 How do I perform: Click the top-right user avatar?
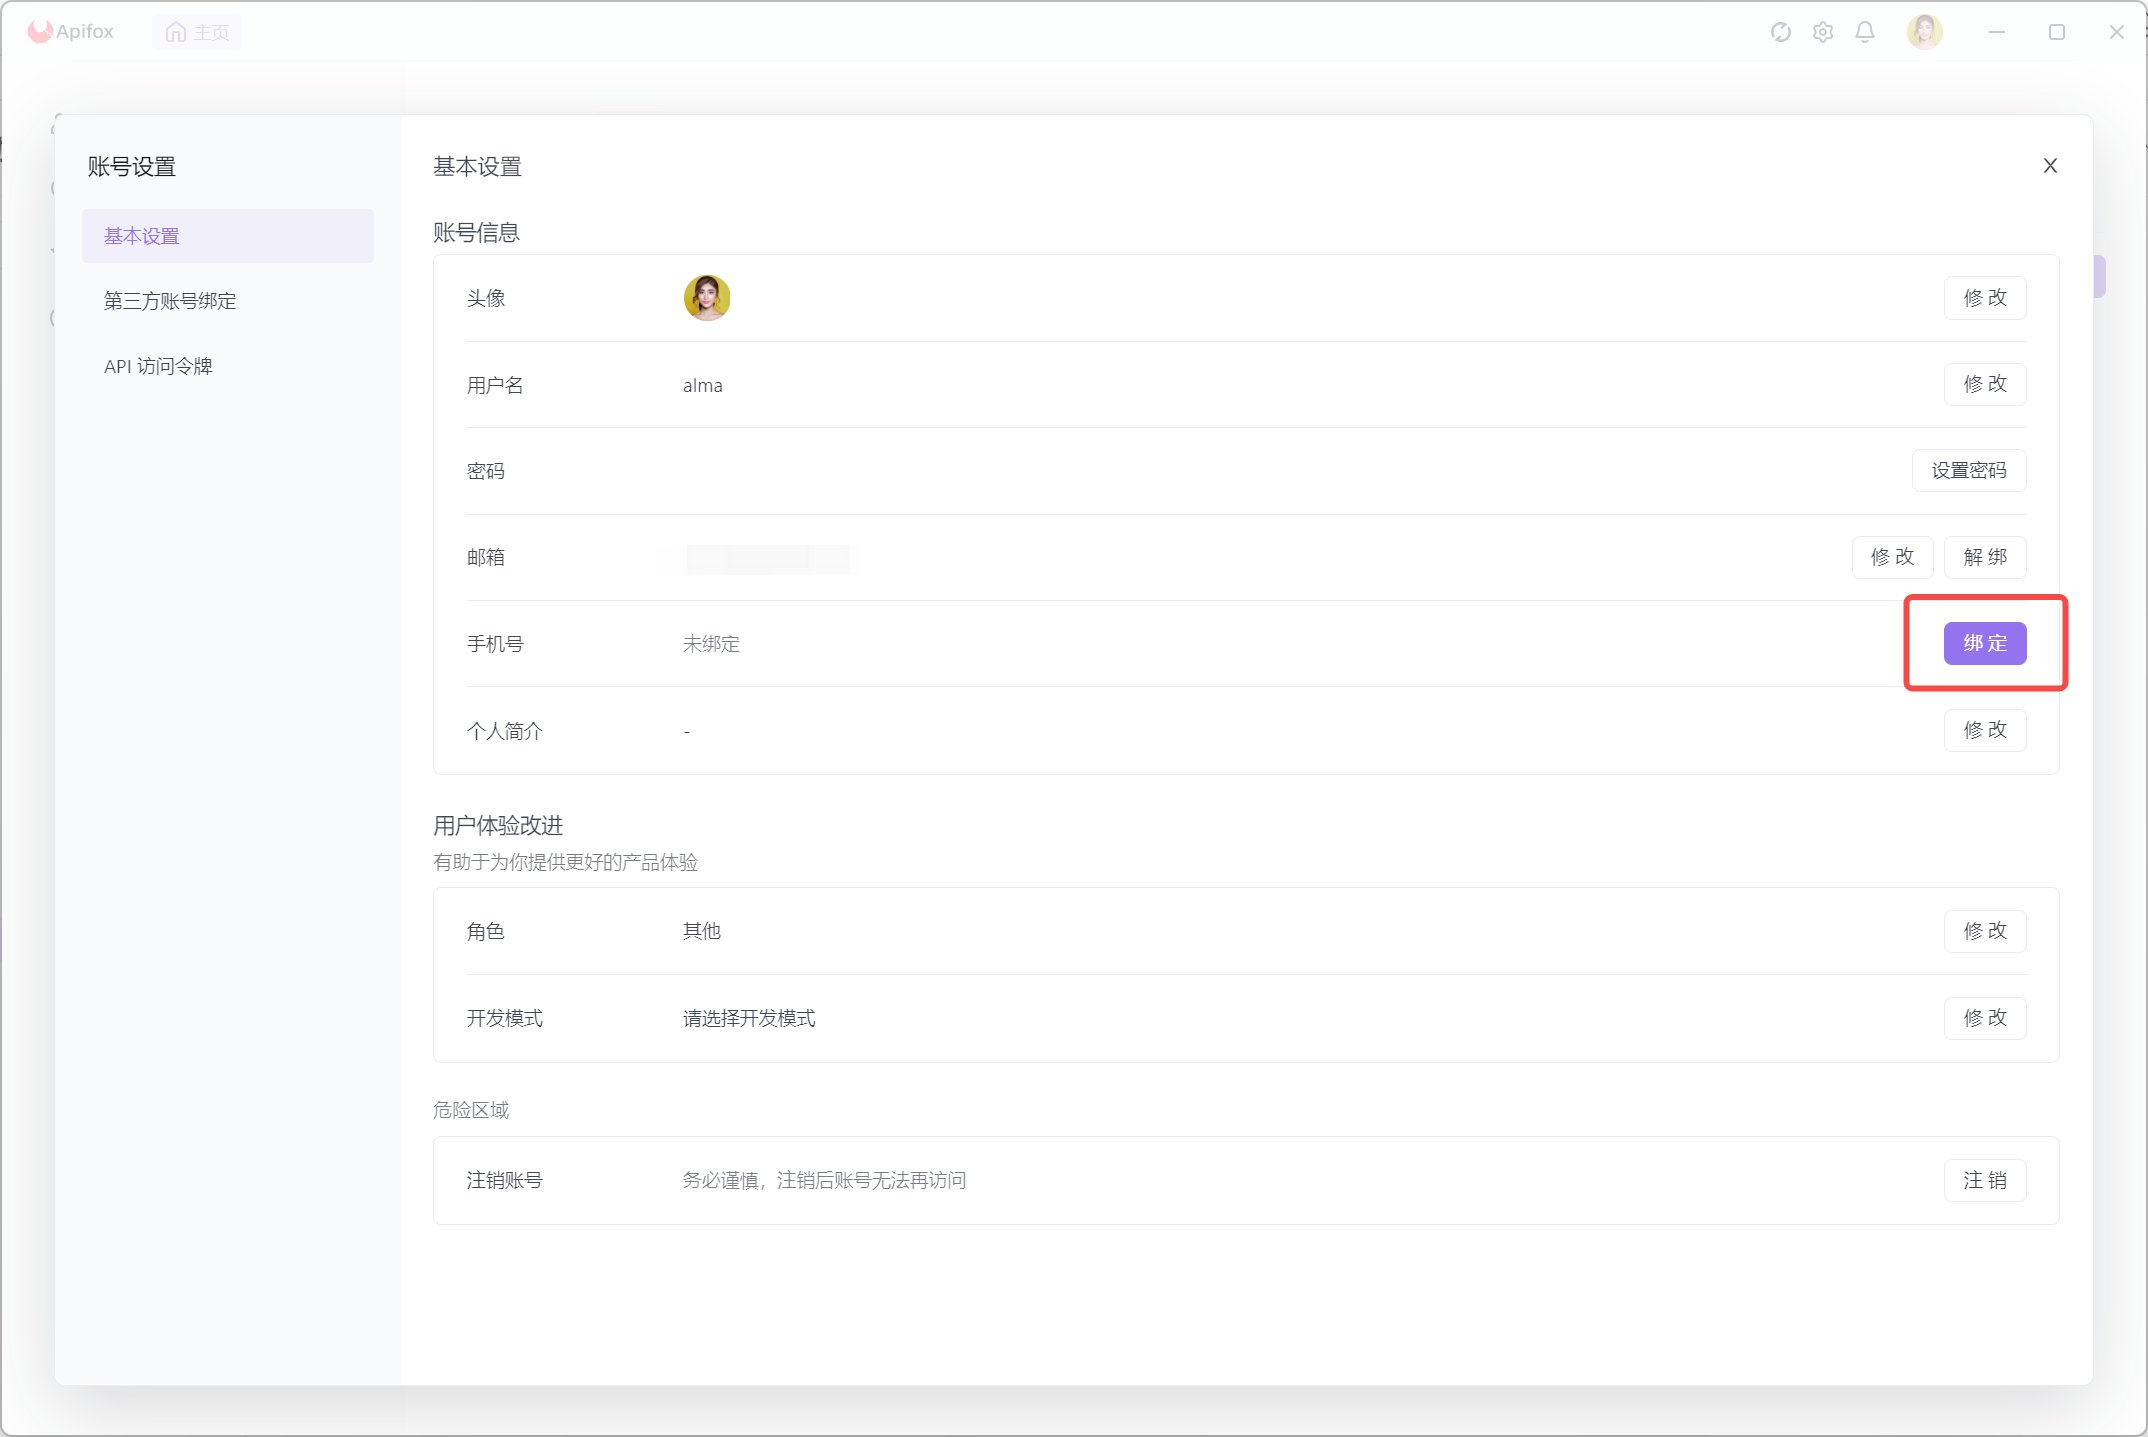(1924, 32)
